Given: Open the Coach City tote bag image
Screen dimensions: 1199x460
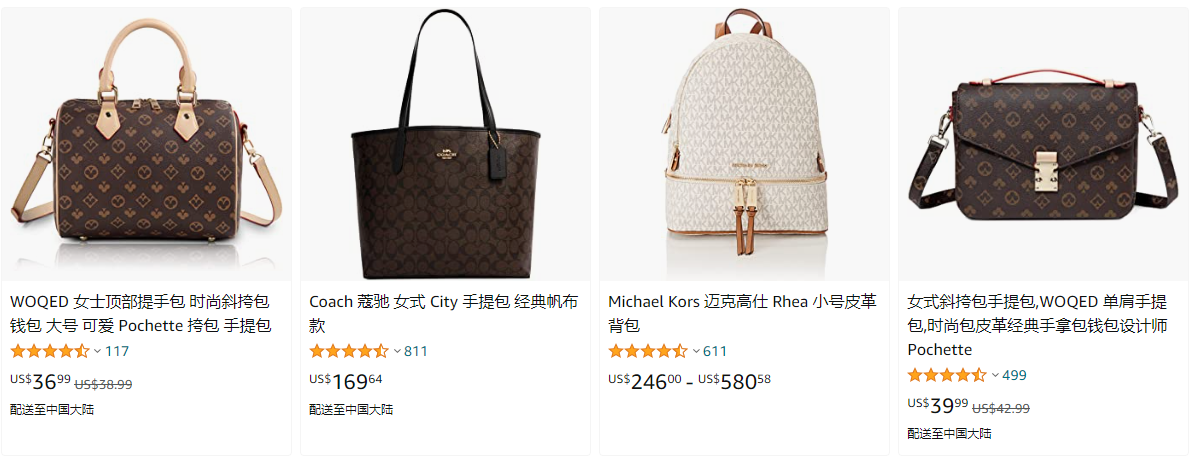Looking at the screenshot, I should (445, 144).
